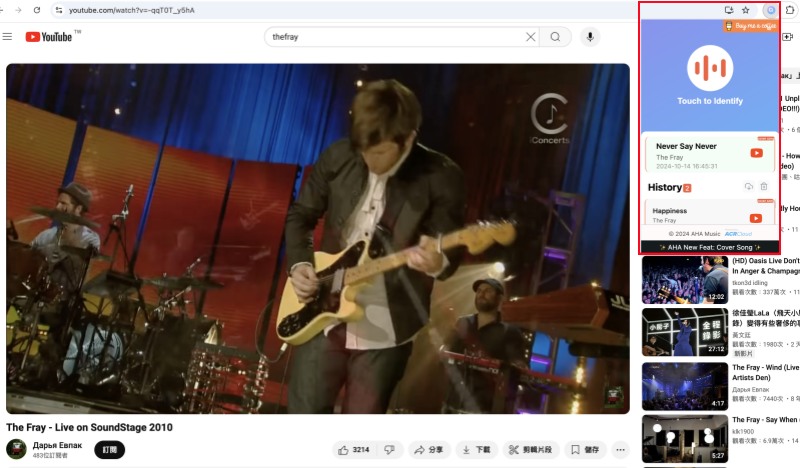Export history with cloud download icon
The image size is (800, 468).
coord(748,187)
